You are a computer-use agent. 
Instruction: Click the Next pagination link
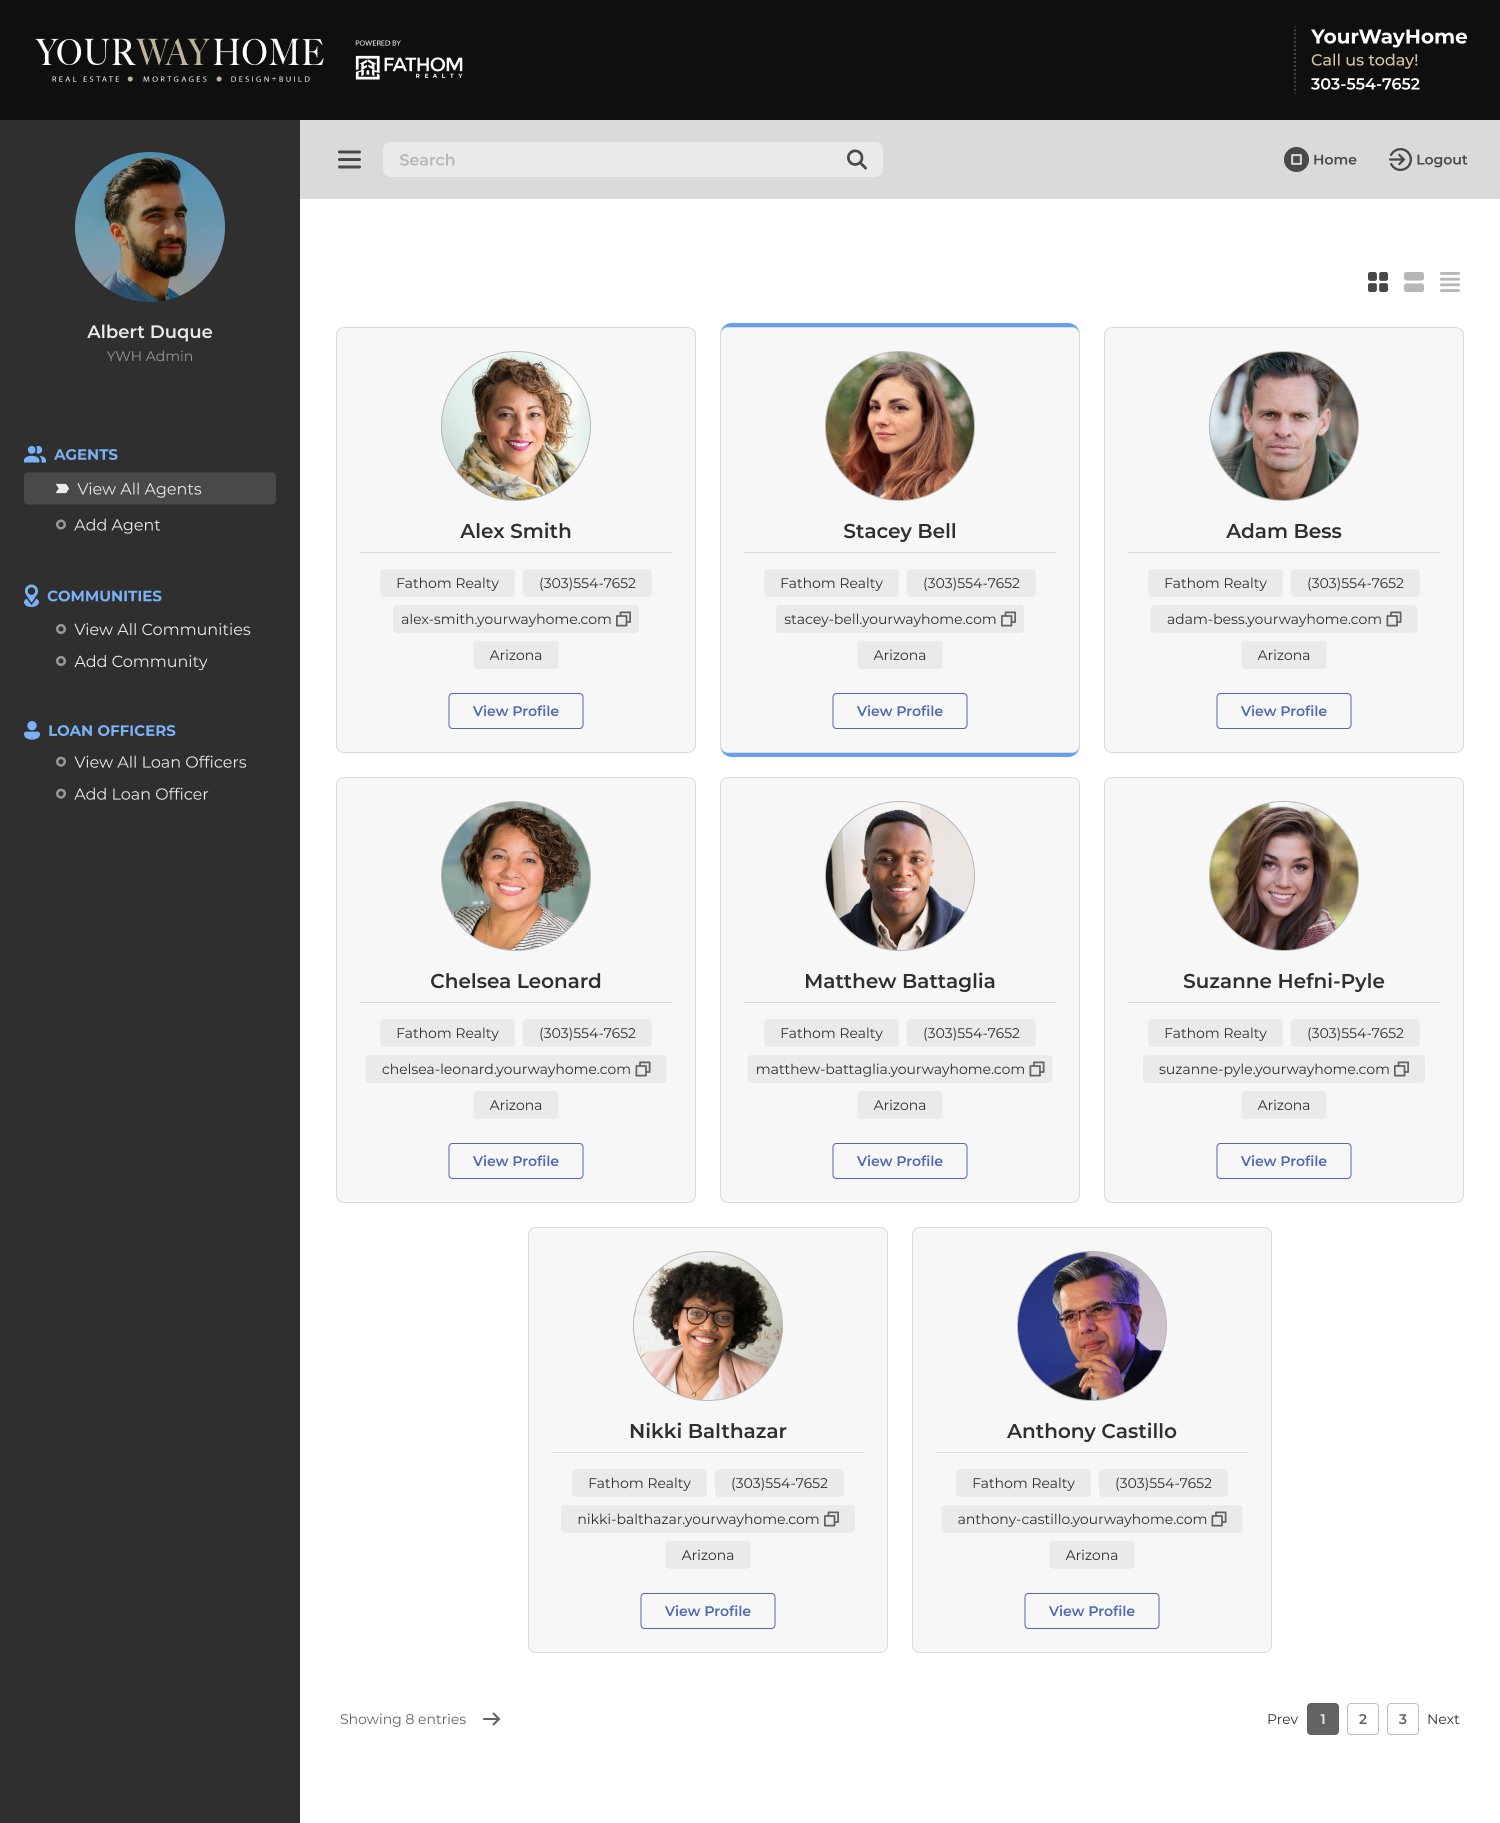pyautogui.click(x=1443, y=1719)
